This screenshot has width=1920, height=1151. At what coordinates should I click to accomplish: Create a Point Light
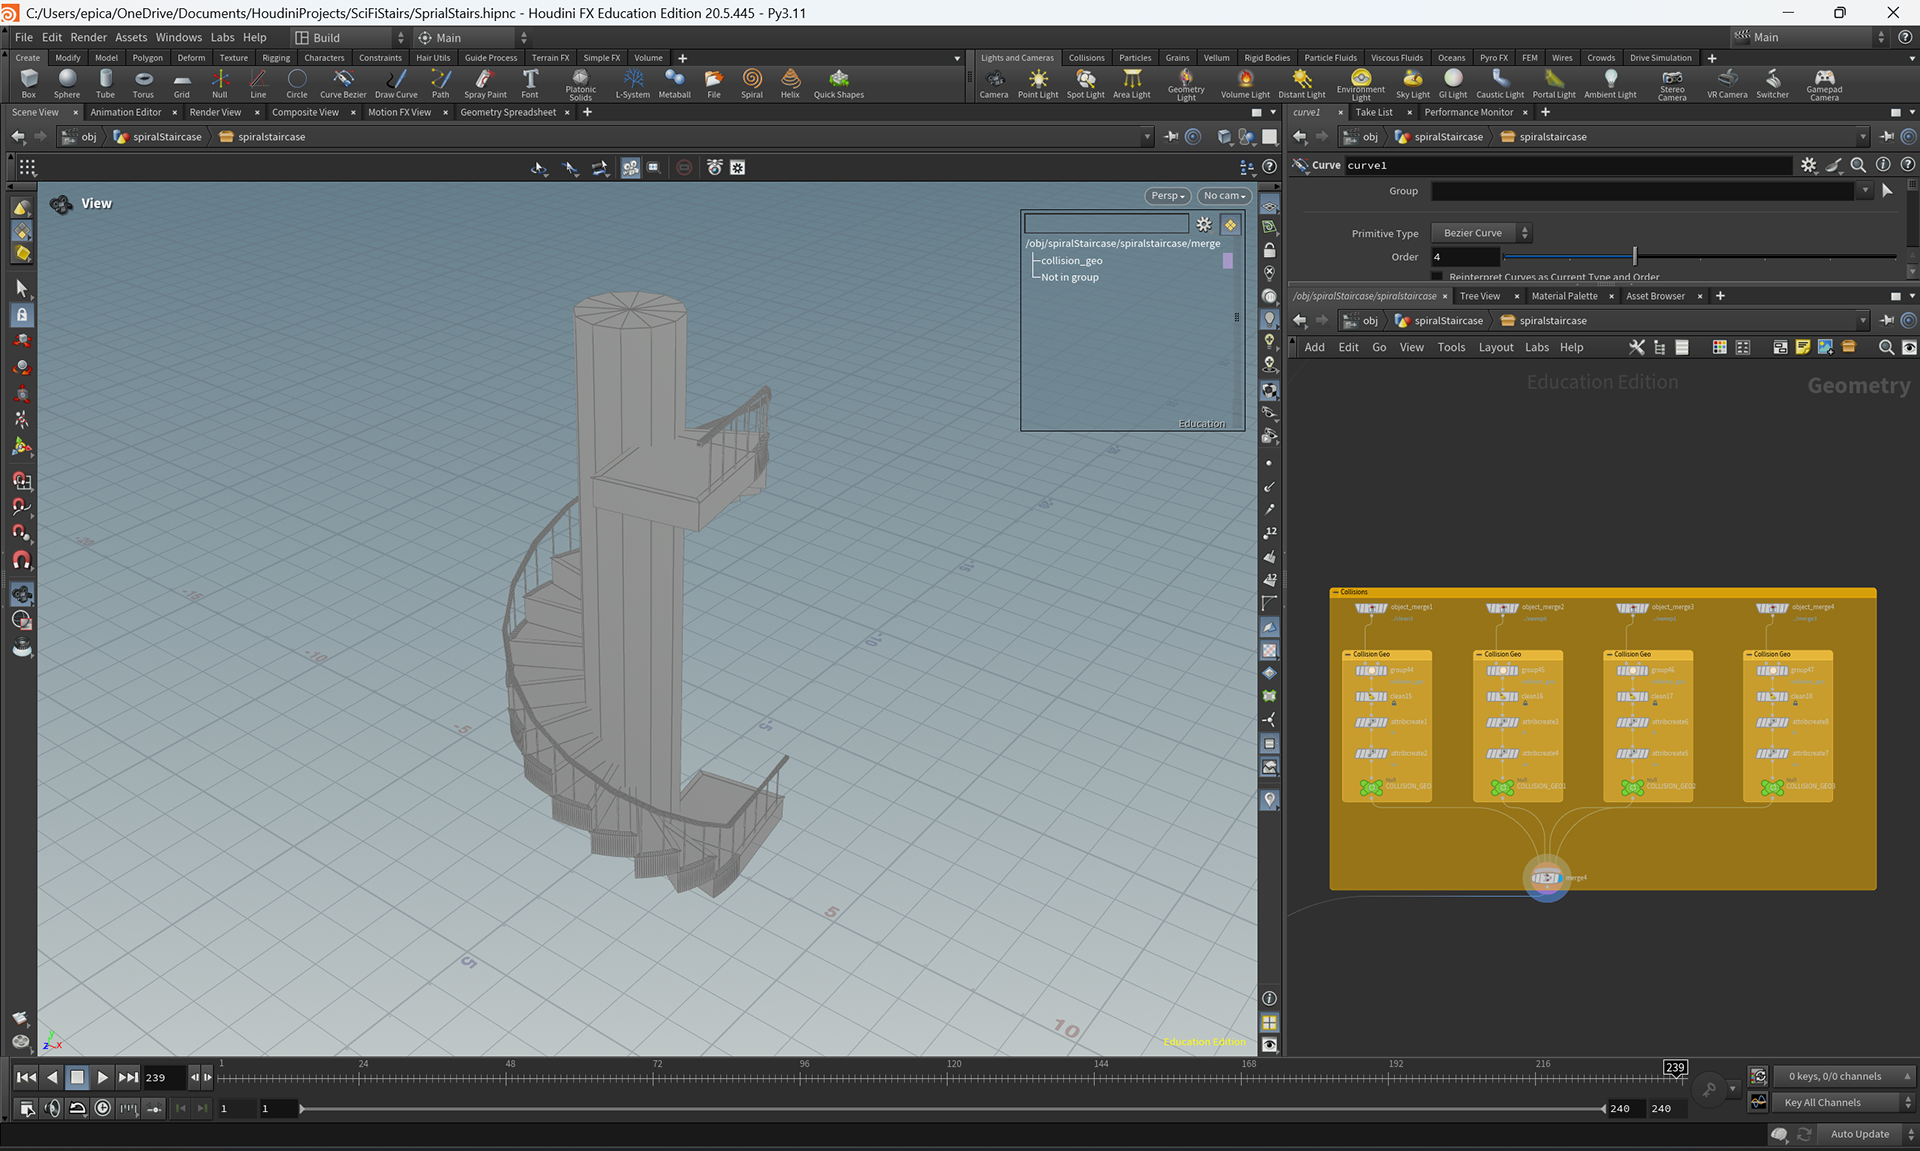point(1038,83)
